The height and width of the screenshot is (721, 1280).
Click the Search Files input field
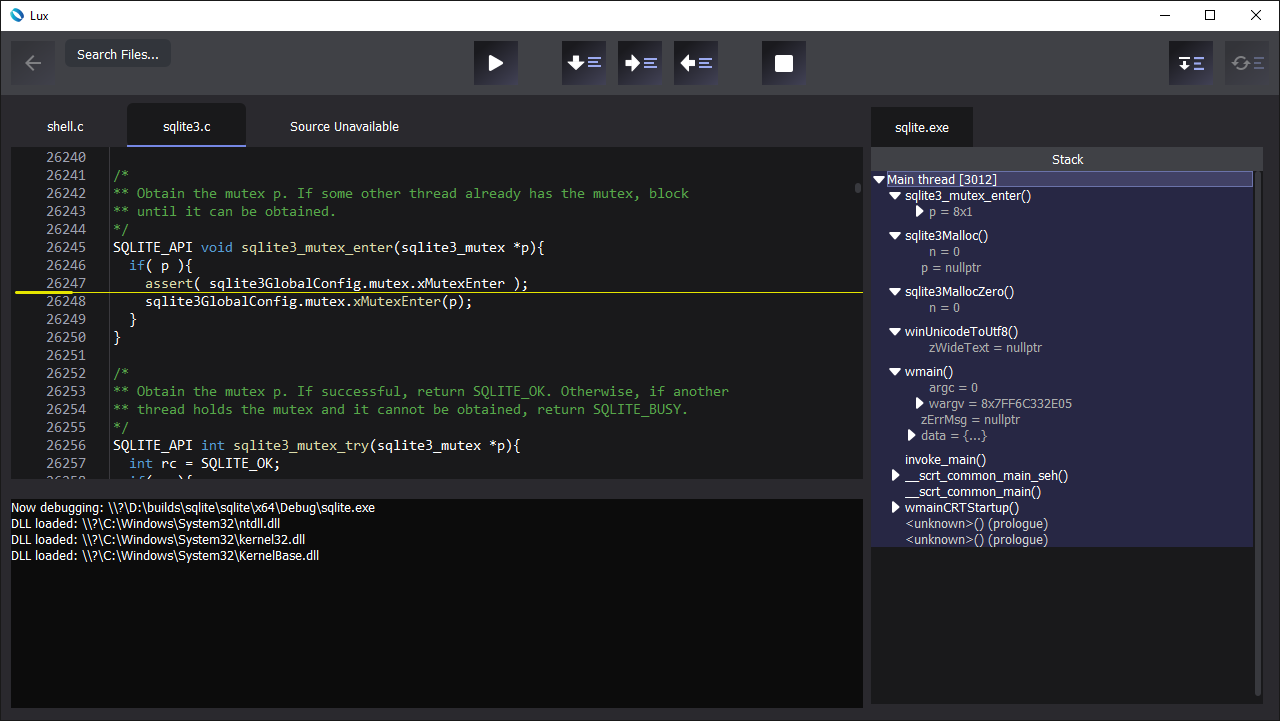point(118,54)
